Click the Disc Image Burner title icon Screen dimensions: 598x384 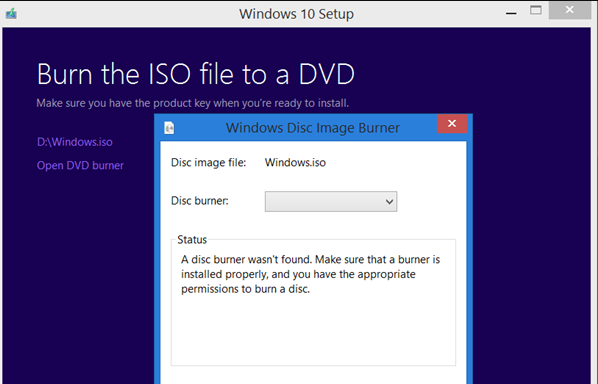point(169,128)
